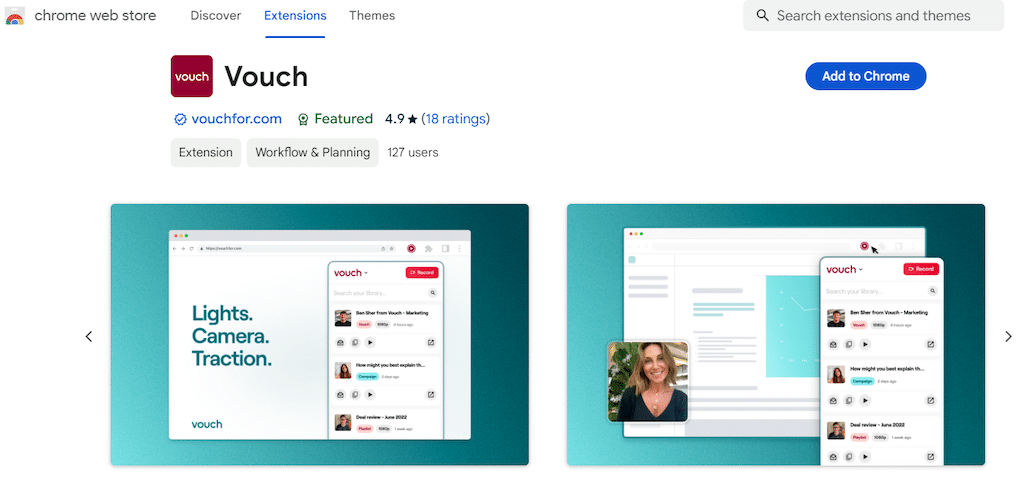
Task: Open the second screenshot with woman's video
Action: [x=776, y=334]
